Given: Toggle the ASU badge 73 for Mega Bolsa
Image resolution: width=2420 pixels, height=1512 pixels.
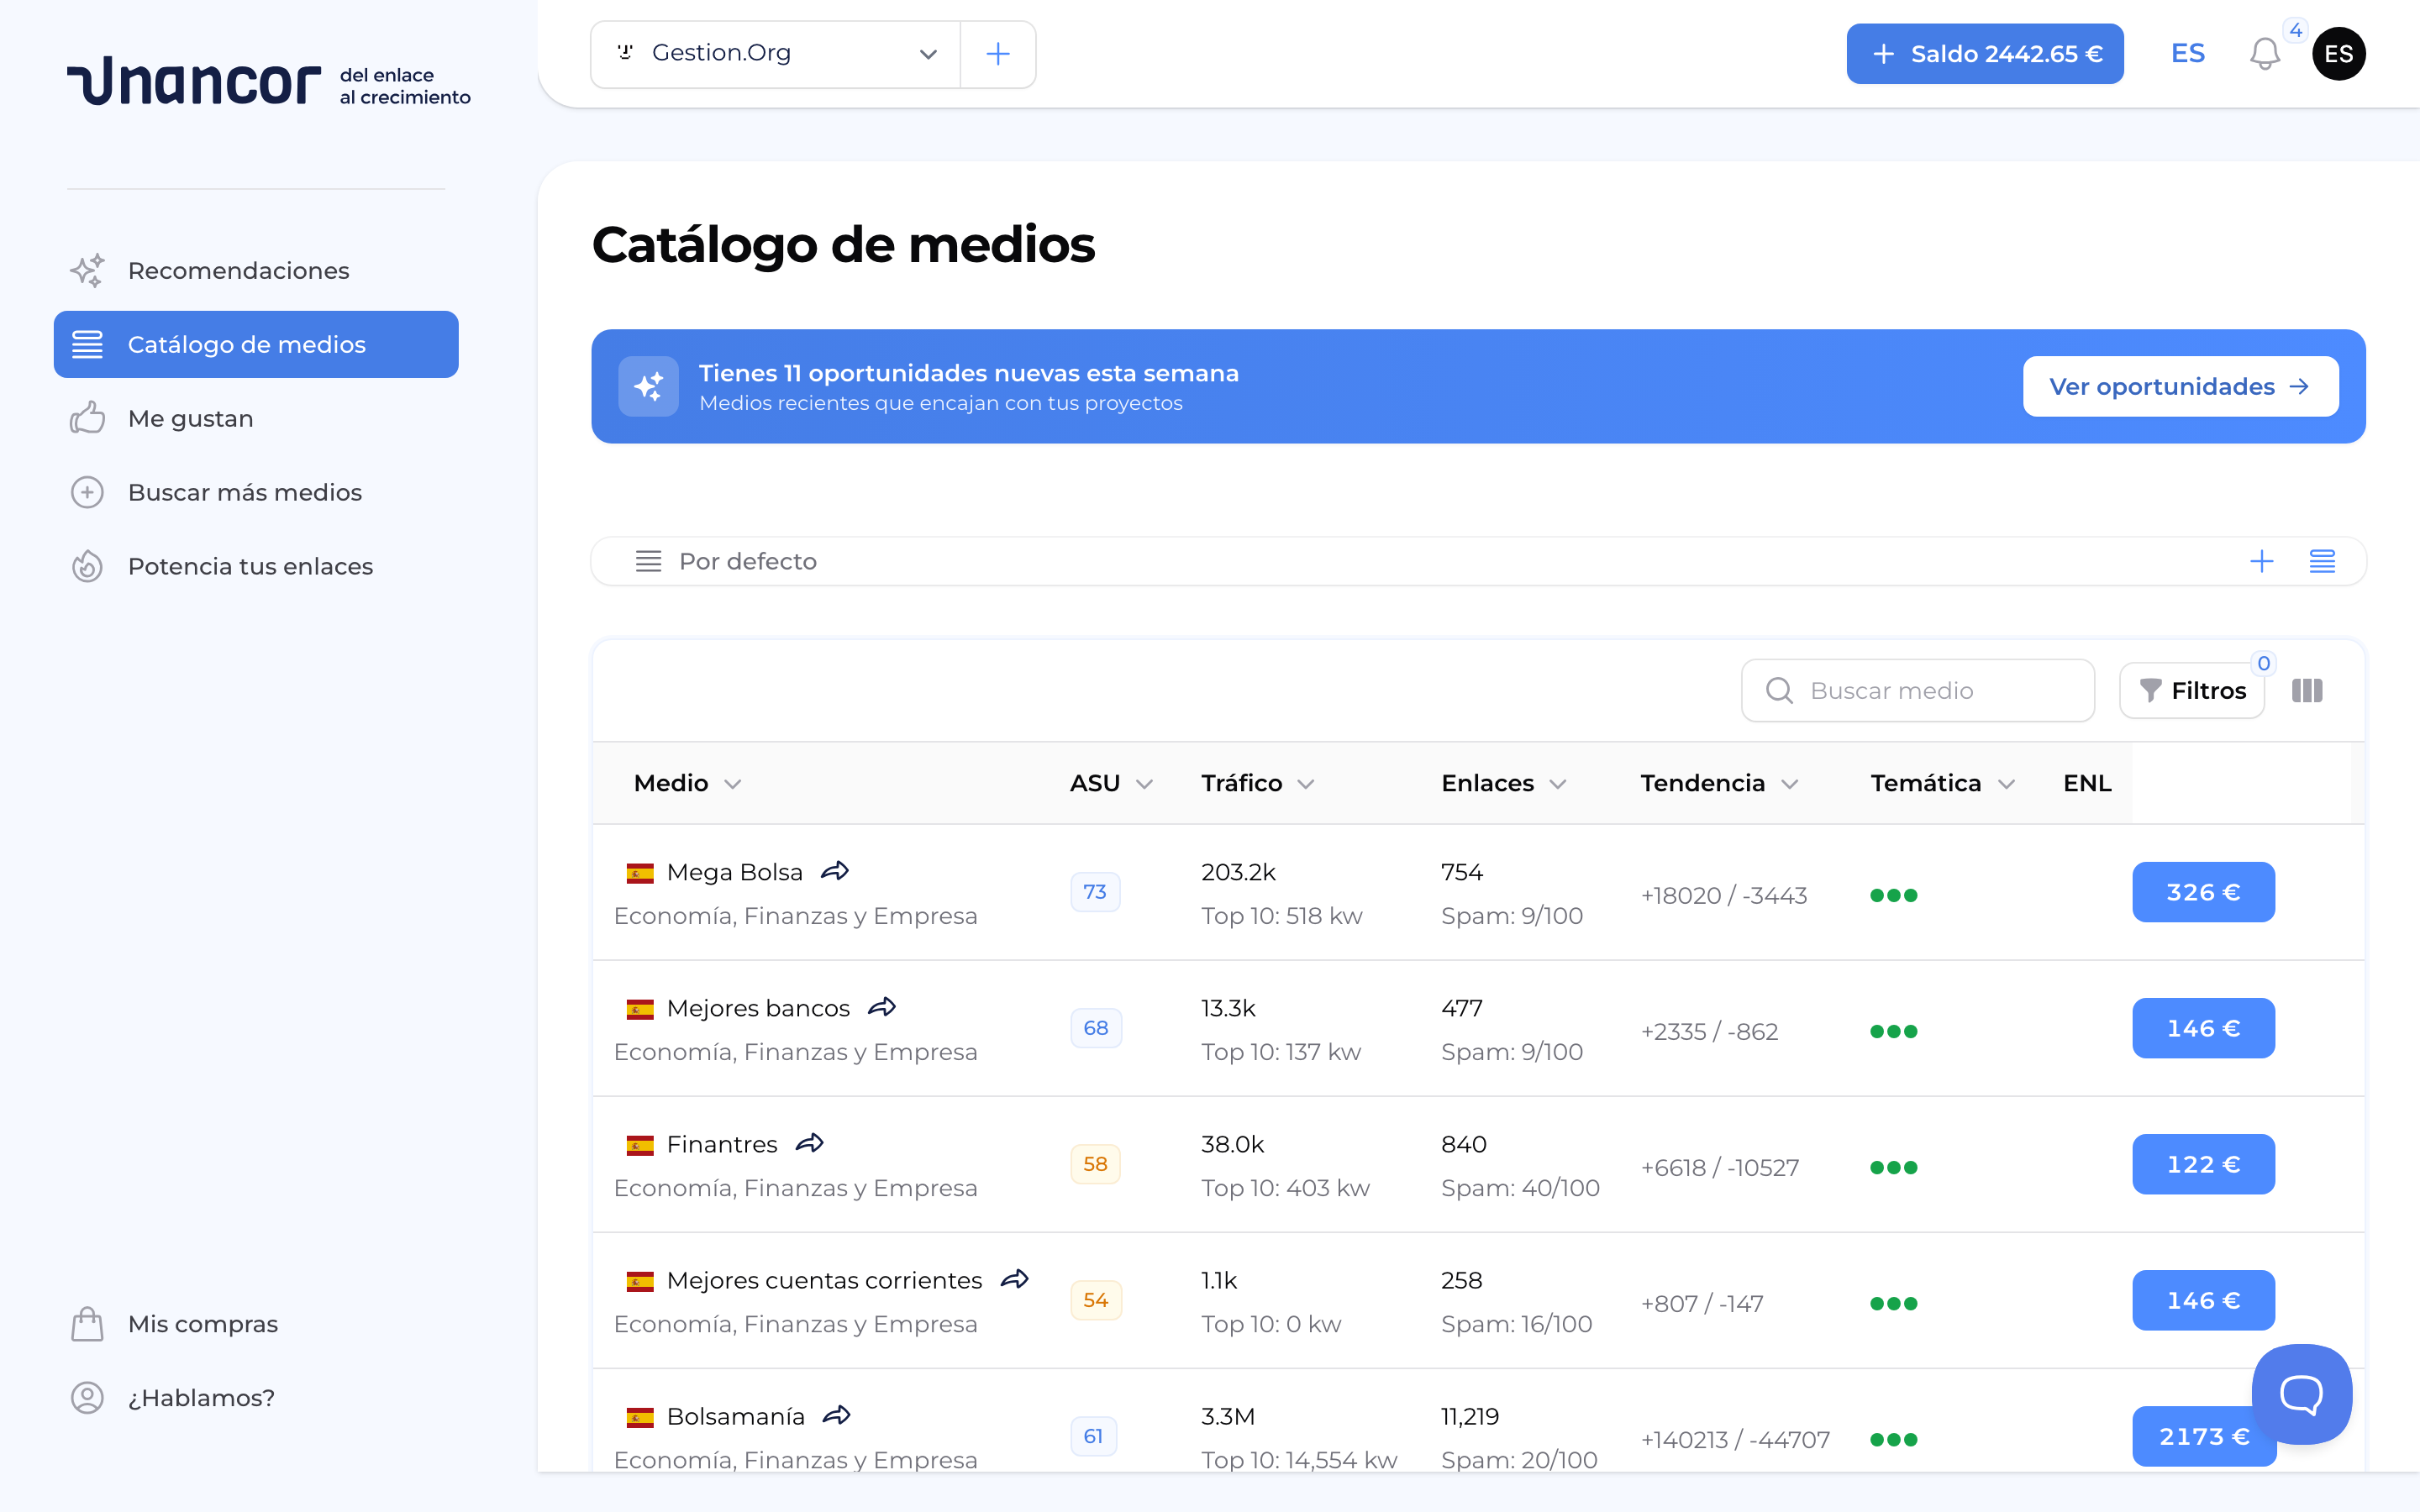Looking at the screenshot, I should tap(1095, 891).
